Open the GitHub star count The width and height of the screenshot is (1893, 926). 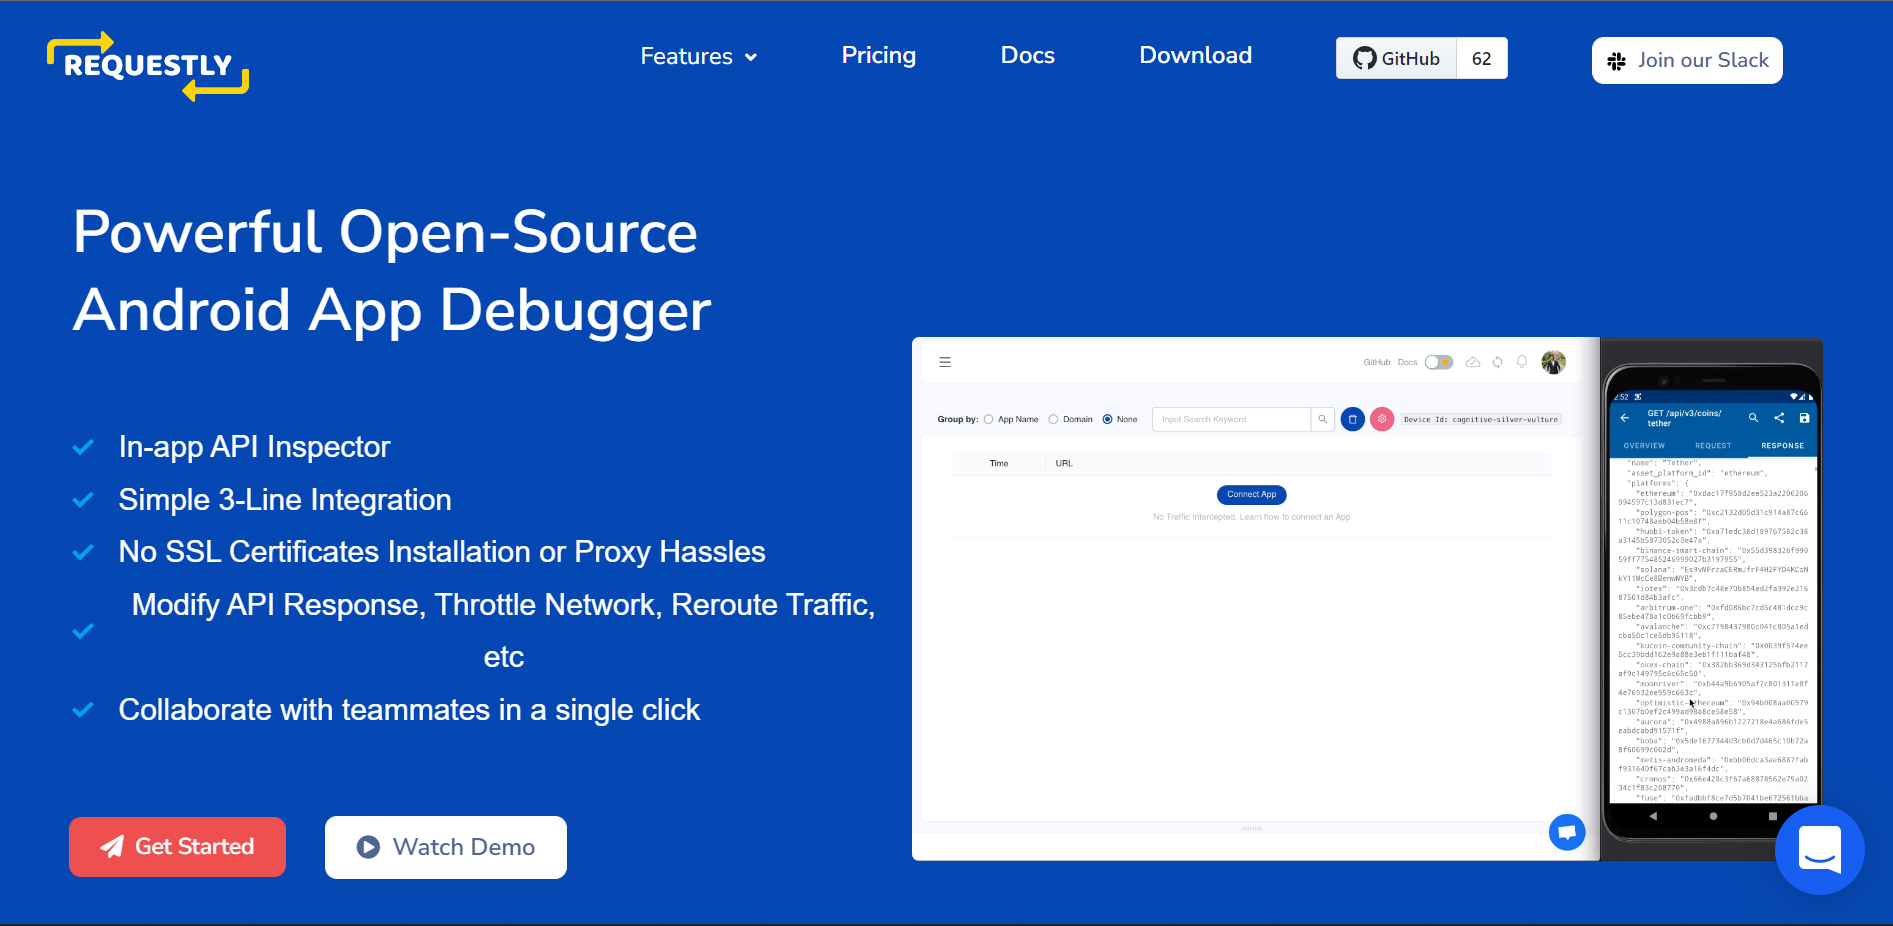tap(1482, 58)
